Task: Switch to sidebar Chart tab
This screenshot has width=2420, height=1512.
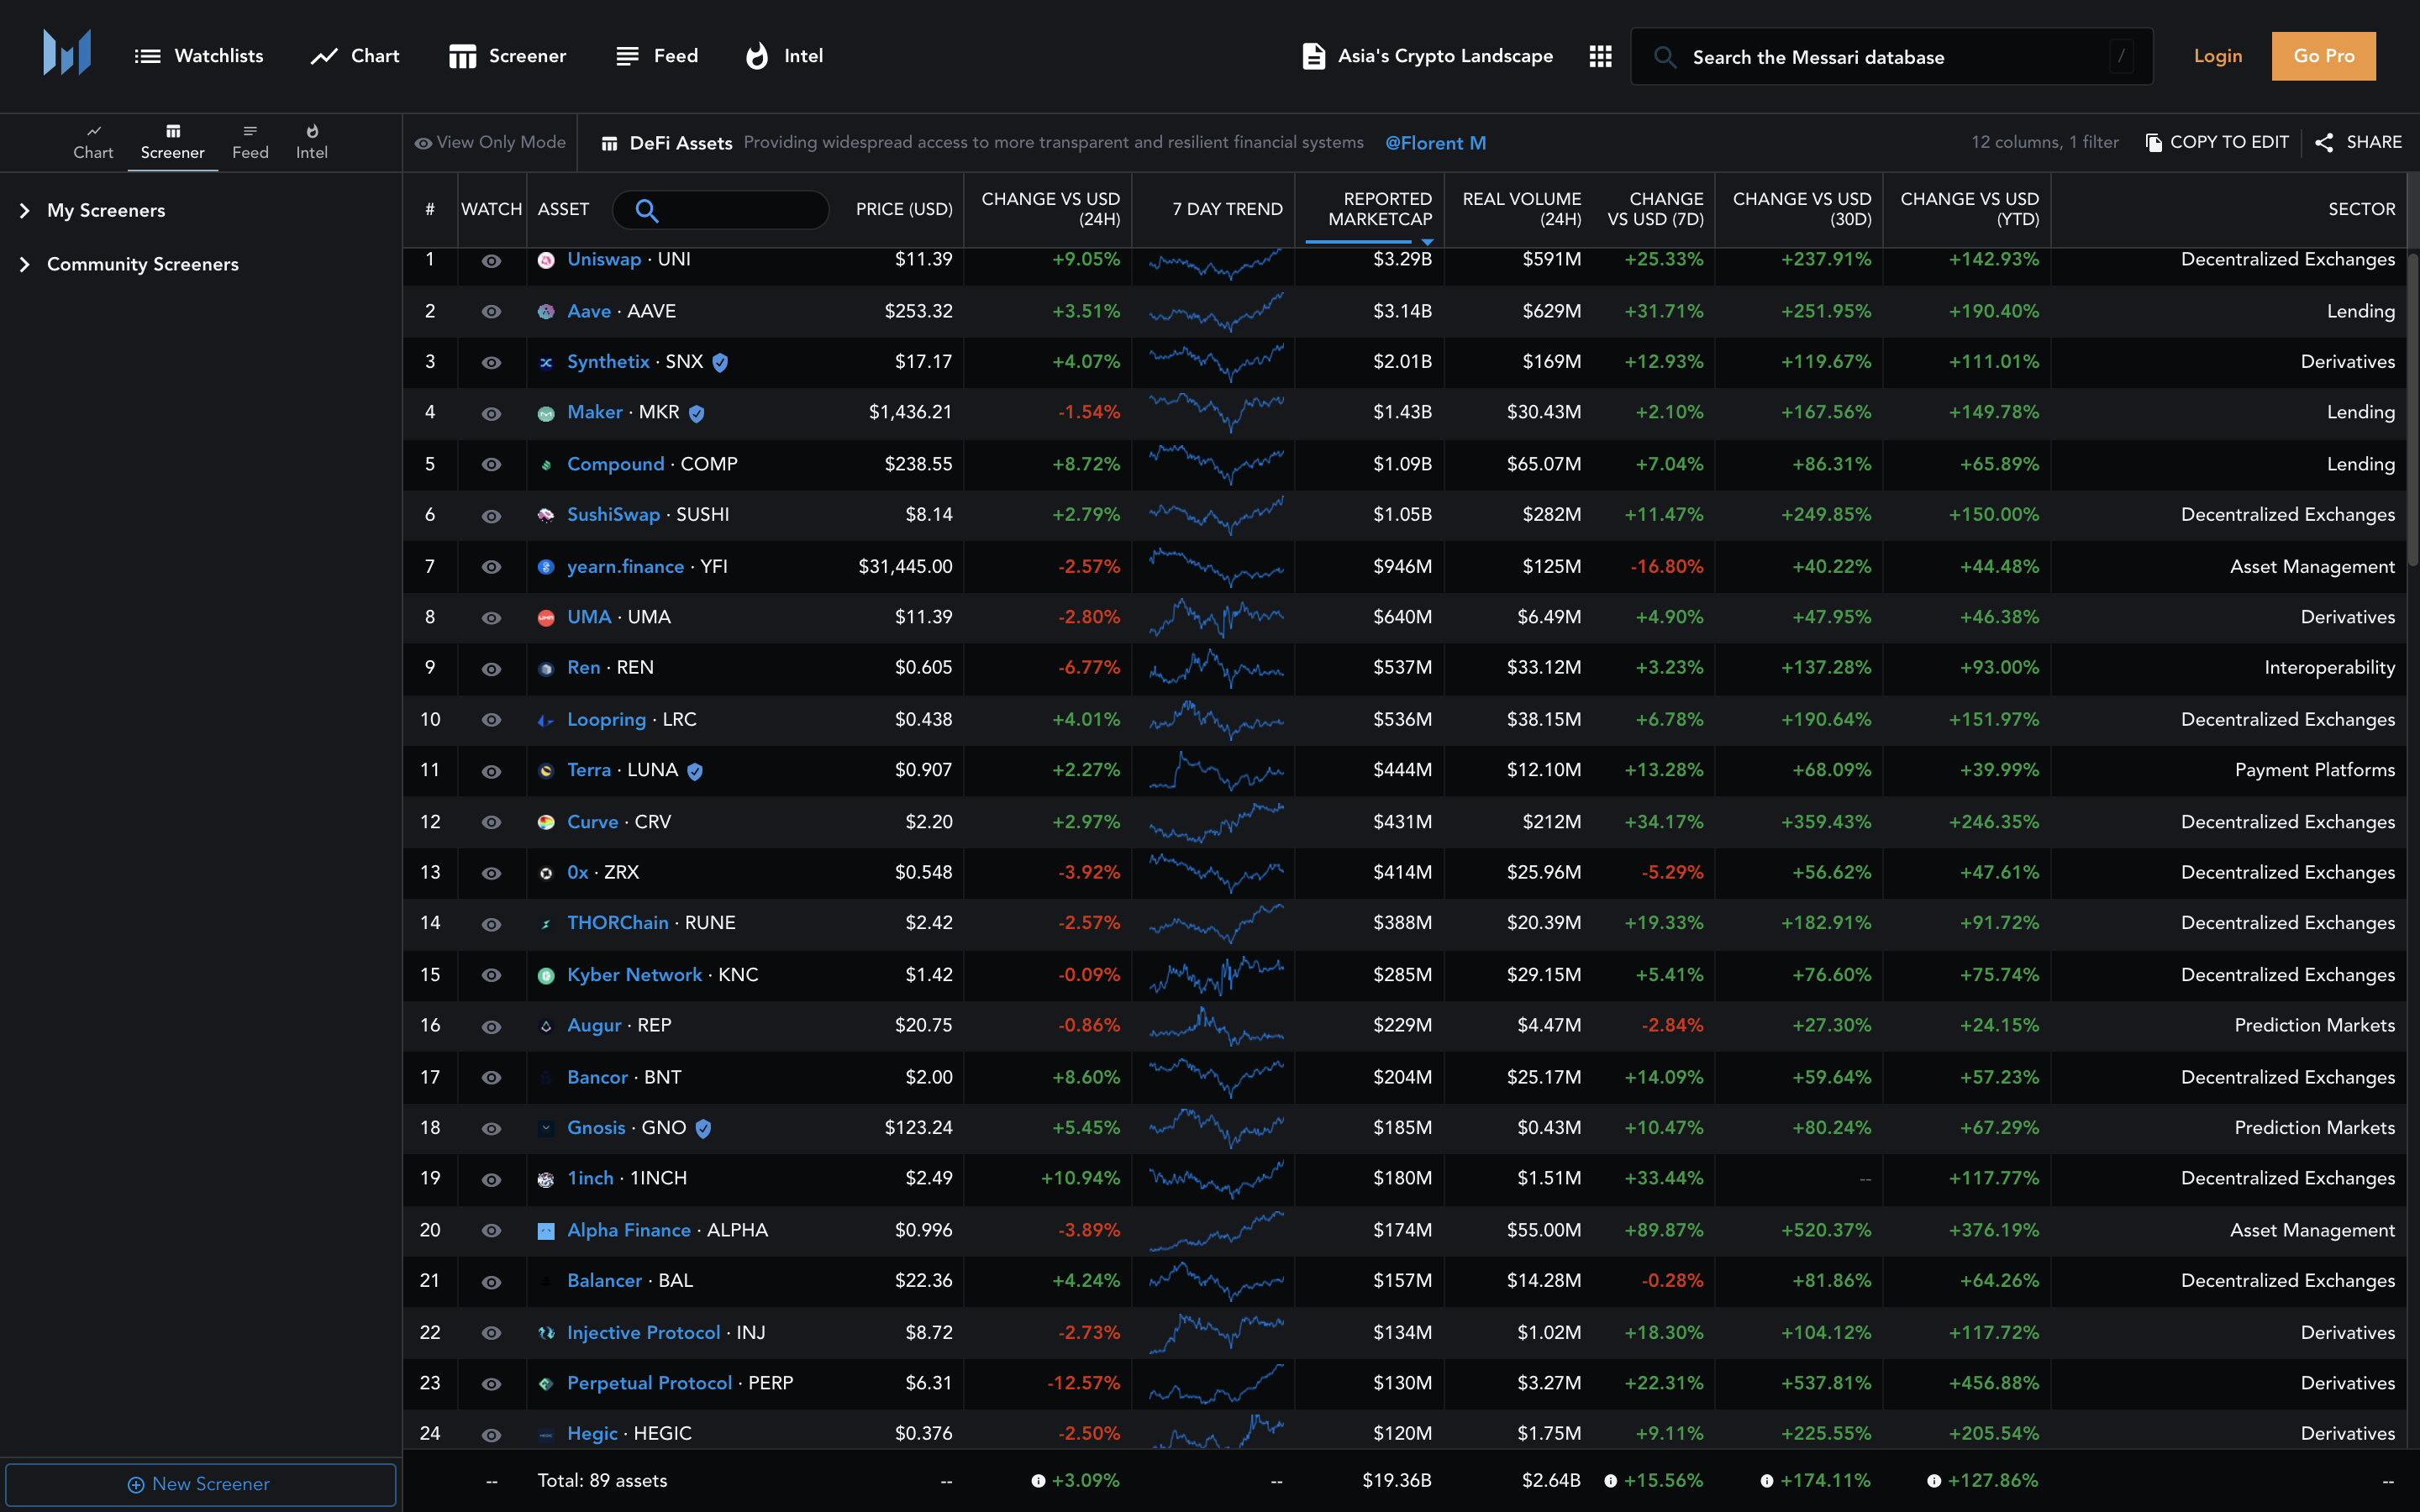Action: pyautogui.click(x=93, y=142)
